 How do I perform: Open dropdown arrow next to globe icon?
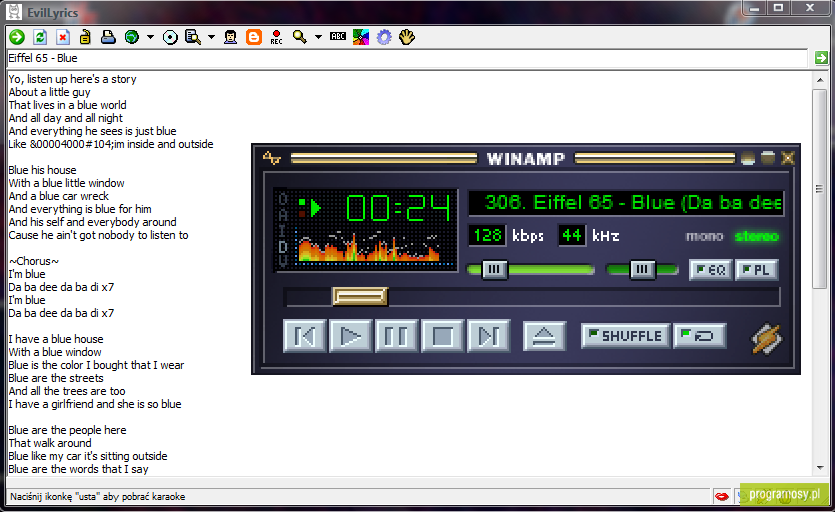coord(150,37)
